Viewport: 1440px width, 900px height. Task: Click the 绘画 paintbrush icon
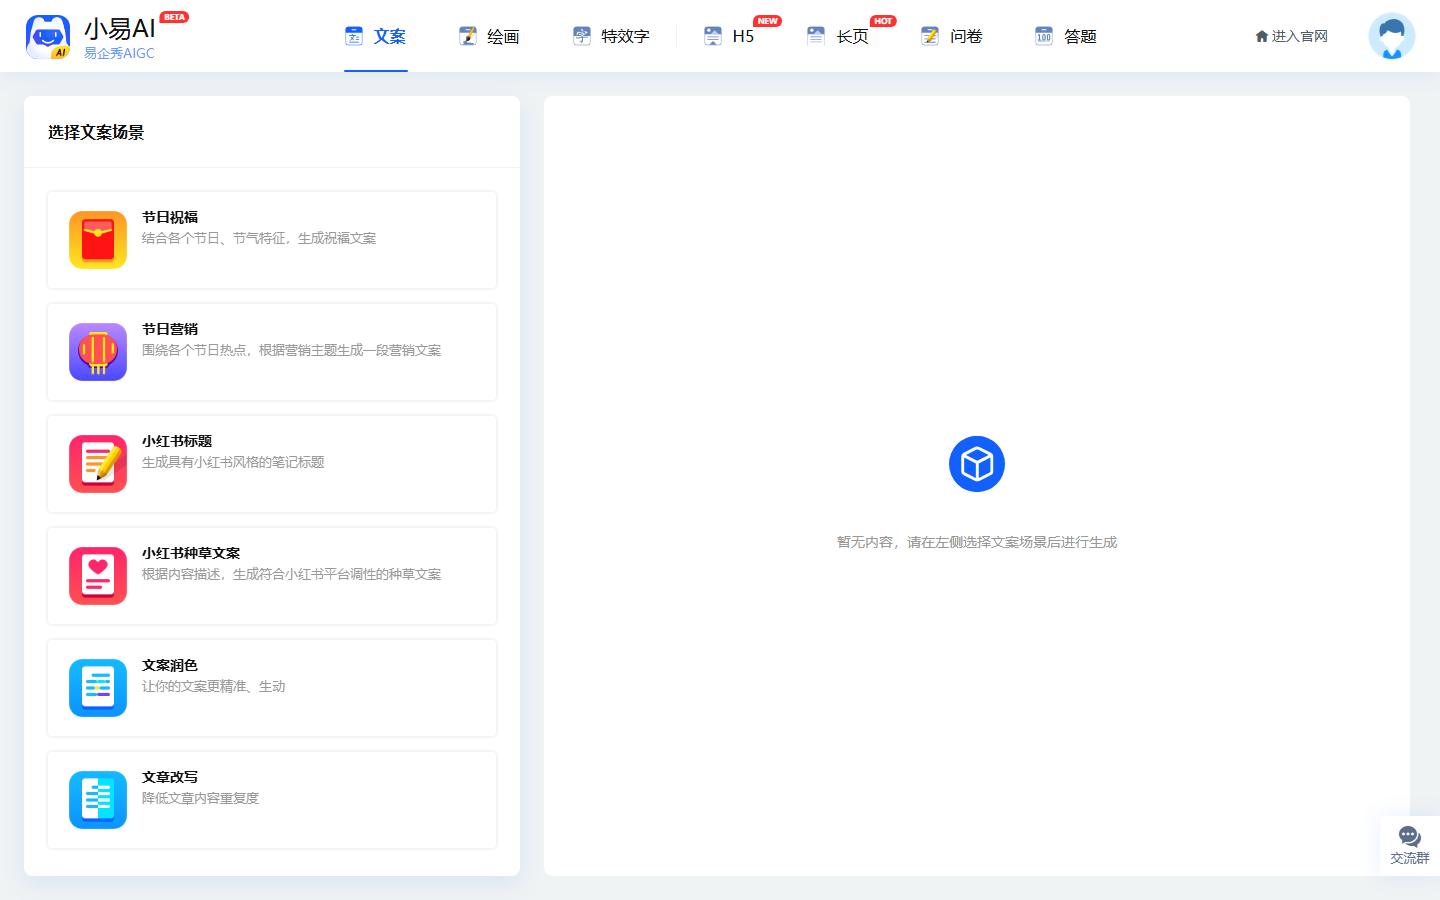(468, 36)
